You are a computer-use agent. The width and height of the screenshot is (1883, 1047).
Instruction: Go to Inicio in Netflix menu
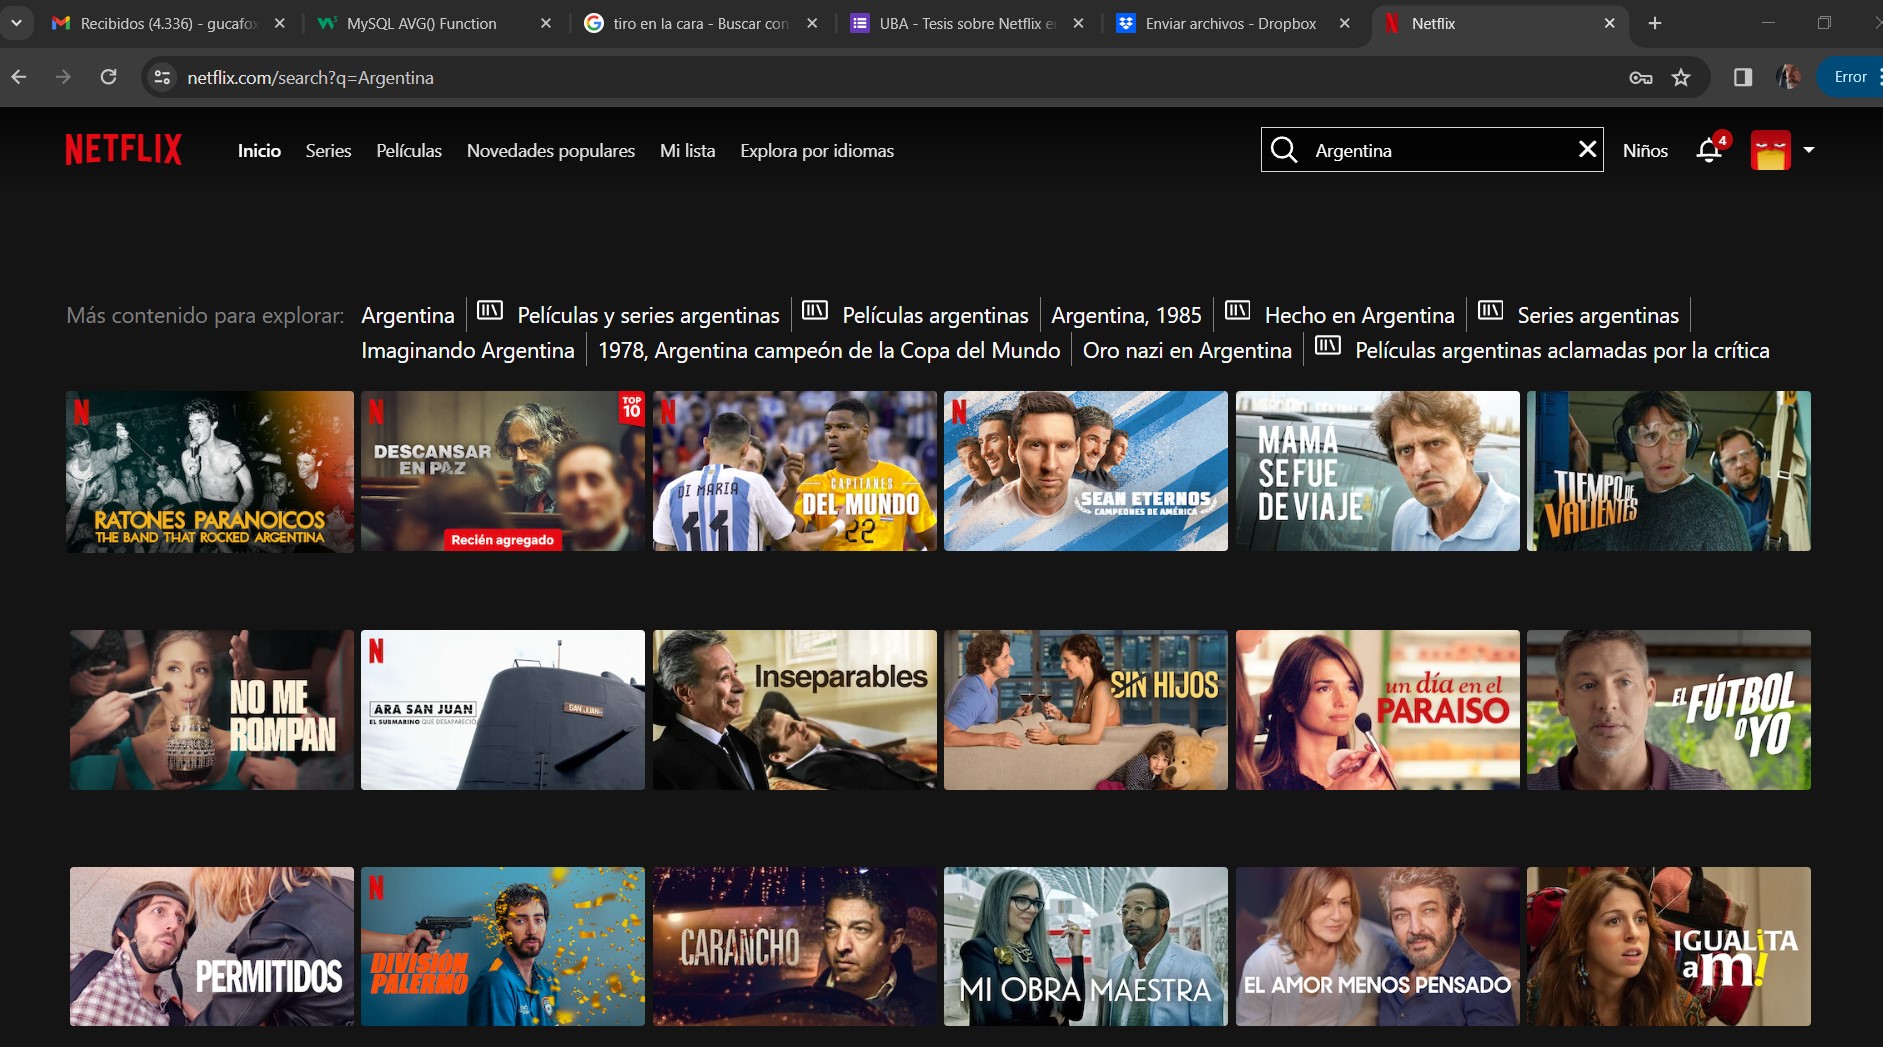[259, 150]
